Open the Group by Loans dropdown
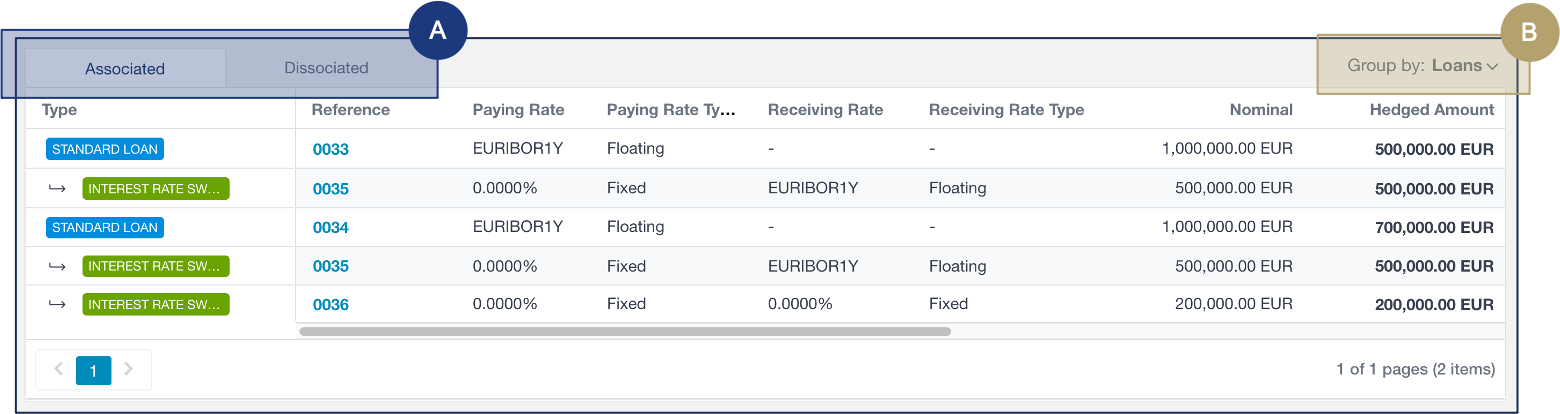The width and height of the screenshot is (1560, 414). pos(1422,66)
